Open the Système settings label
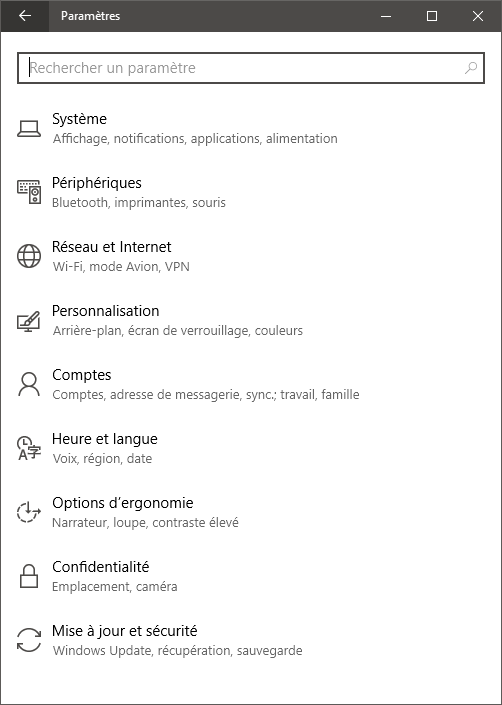The height and width of the screenshot is (705, 502). [x=80, y=119]
